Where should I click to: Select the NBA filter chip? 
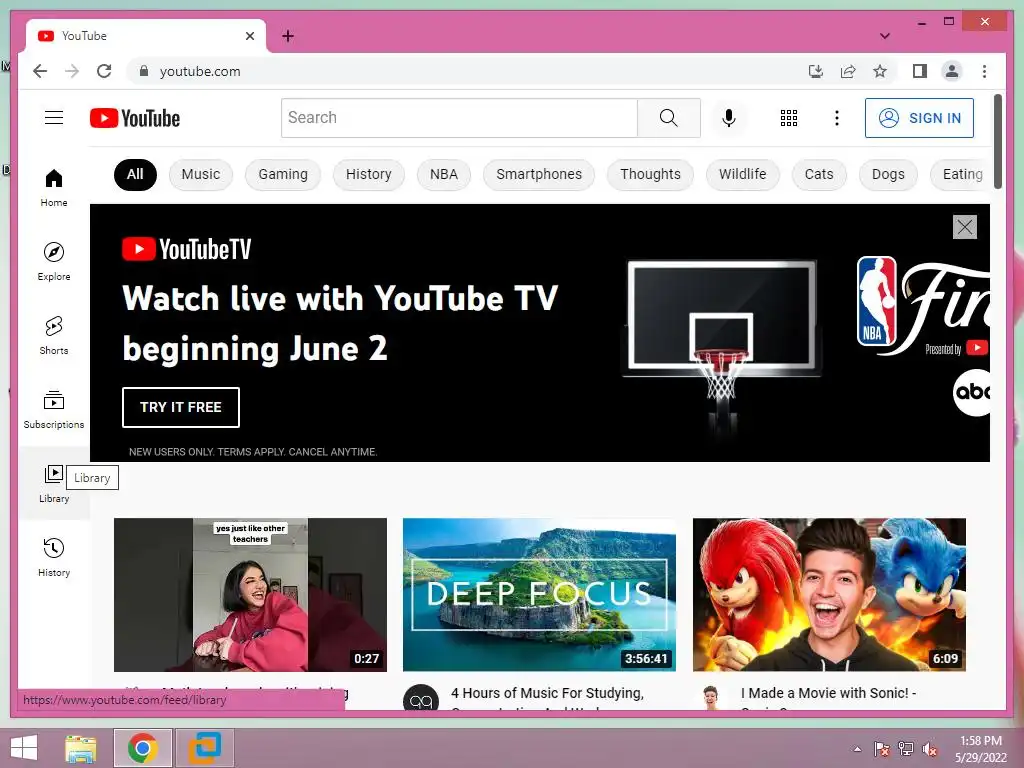[443, 174]
